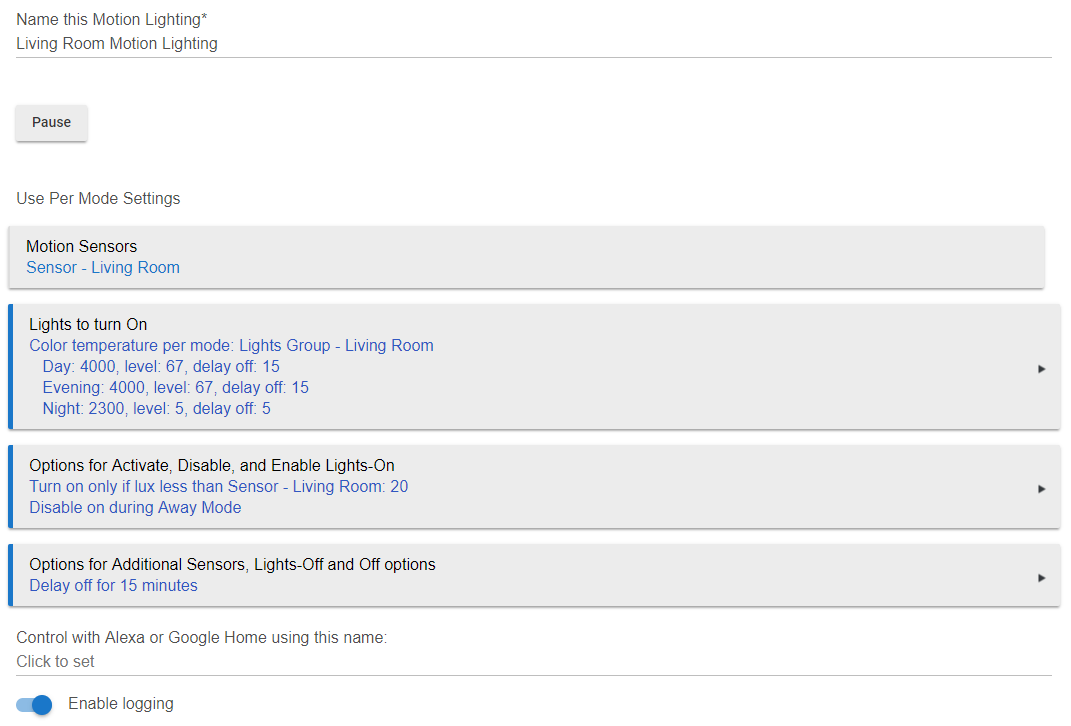Click the Name this Motion Lighting label
This screenshot has width=1071, height=726.
(112, 20)
